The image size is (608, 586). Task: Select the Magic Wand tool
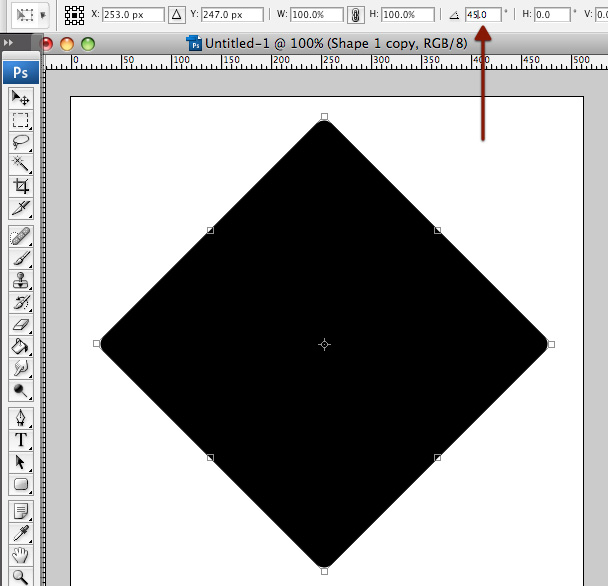click(x=21, y=164)
